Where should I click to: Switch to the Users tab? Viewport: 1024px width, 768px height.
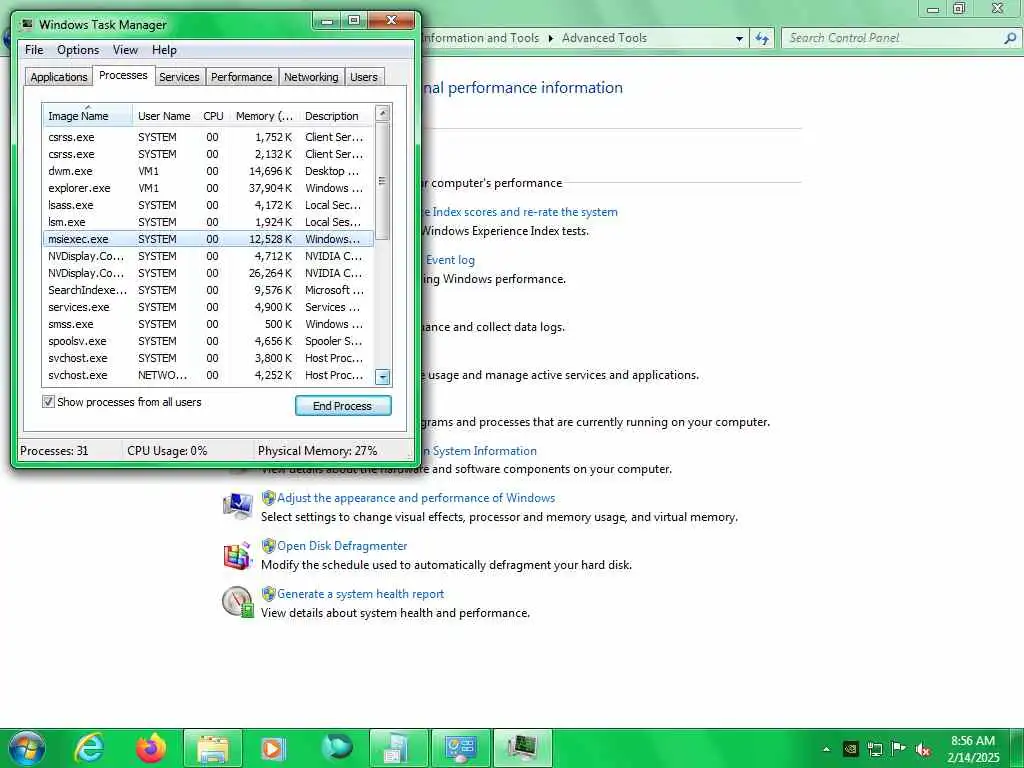point(364,76)
